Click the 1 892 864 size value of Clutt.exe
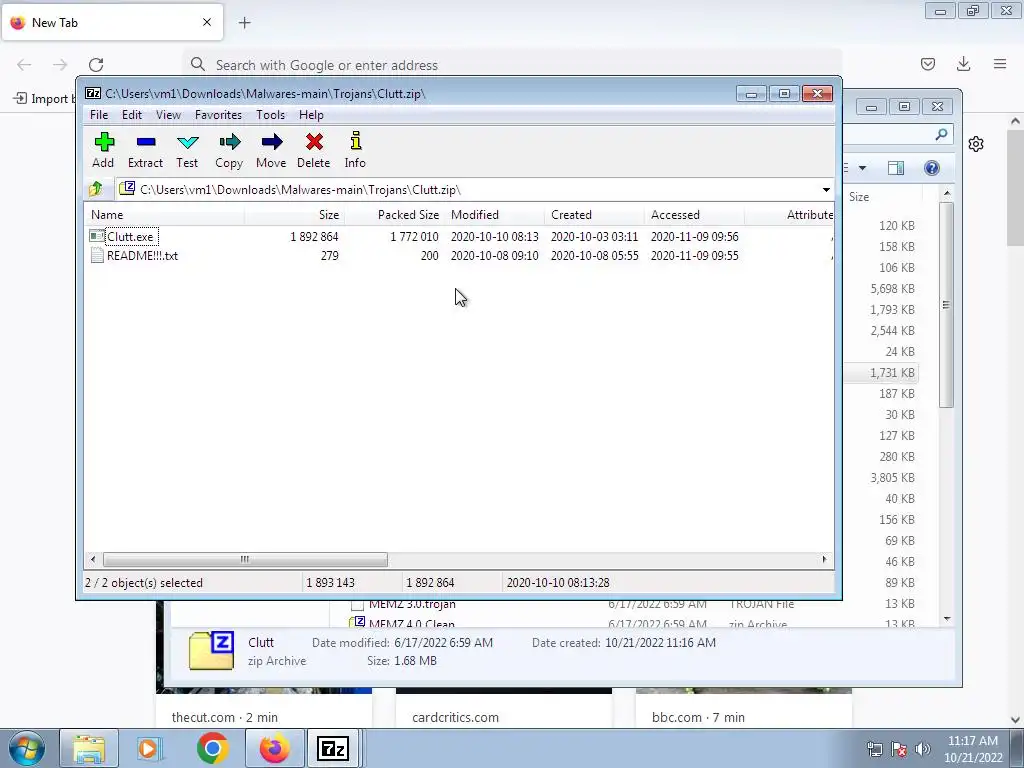The width and height of the screenshot is (1024, 768). (314, 236)
